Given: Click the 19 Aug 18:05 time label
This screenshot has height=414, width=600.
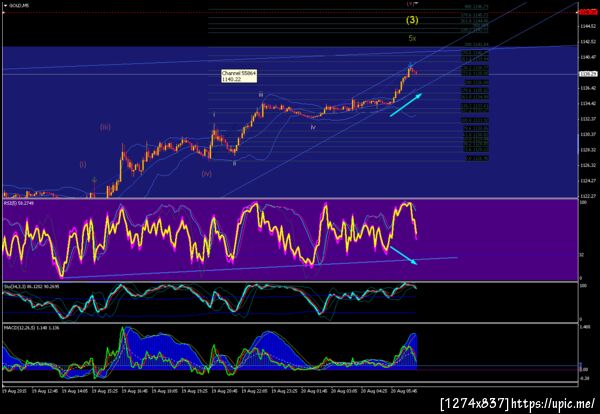Looking at the screenshot, I should [165, 391].
